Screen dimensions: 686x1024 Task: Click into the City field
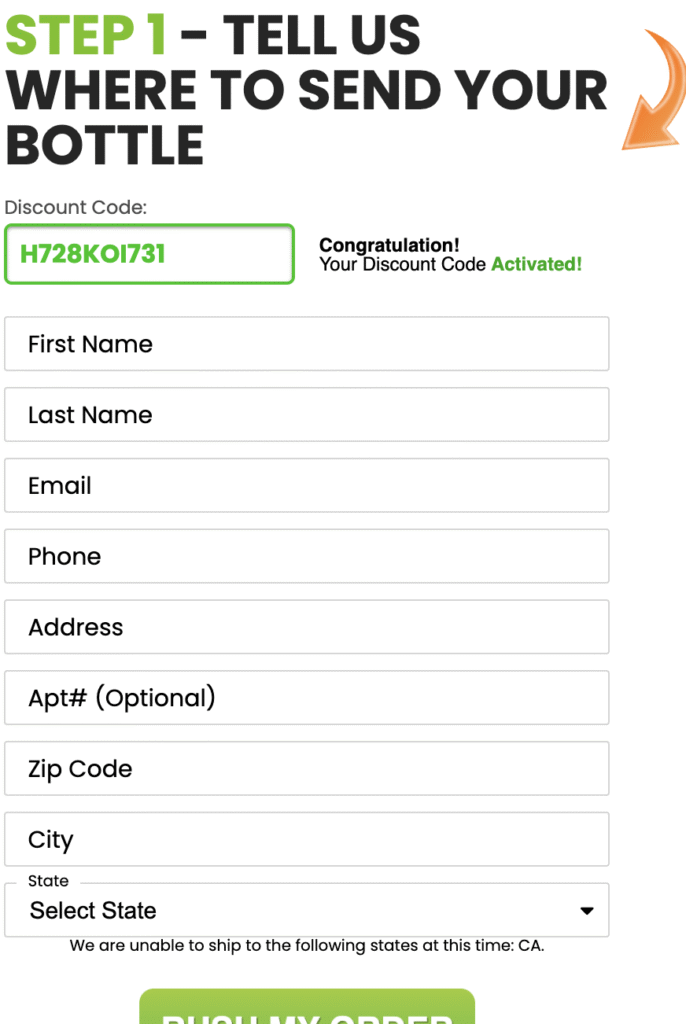coord(306,840)
